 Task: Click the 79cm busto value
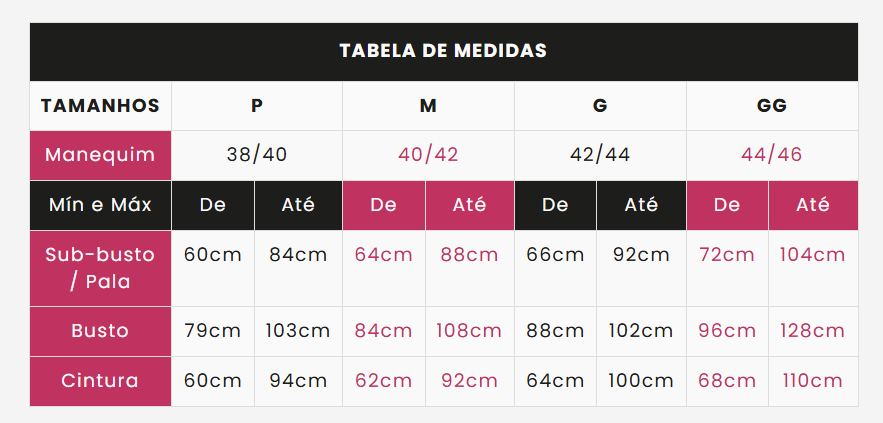point(213,331)
